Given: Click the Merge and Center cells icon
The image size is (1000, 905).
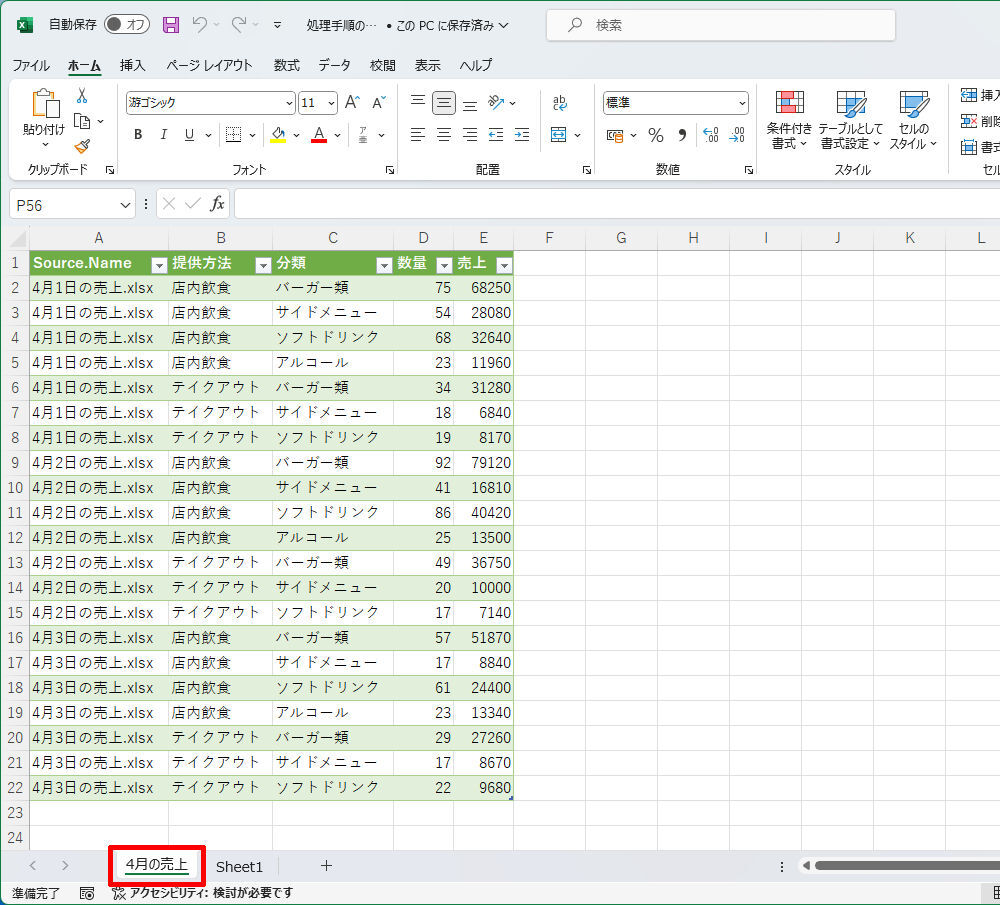Looking at the screenshot, I should point(559,135).
